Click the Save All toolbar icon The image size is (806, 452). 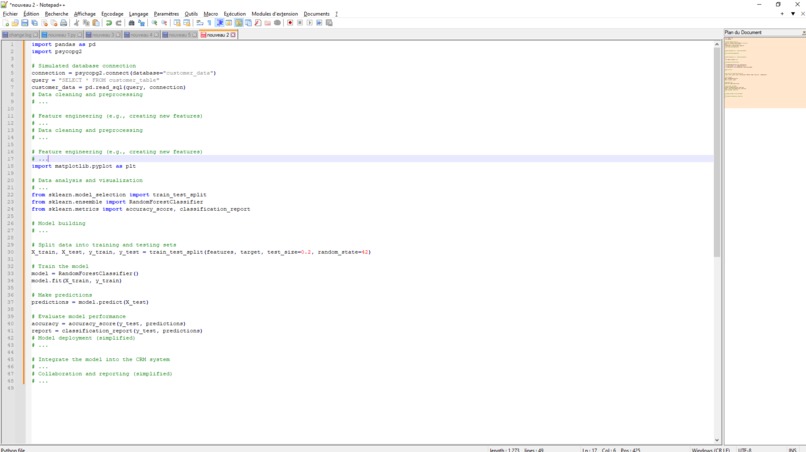tap(34, 23)
